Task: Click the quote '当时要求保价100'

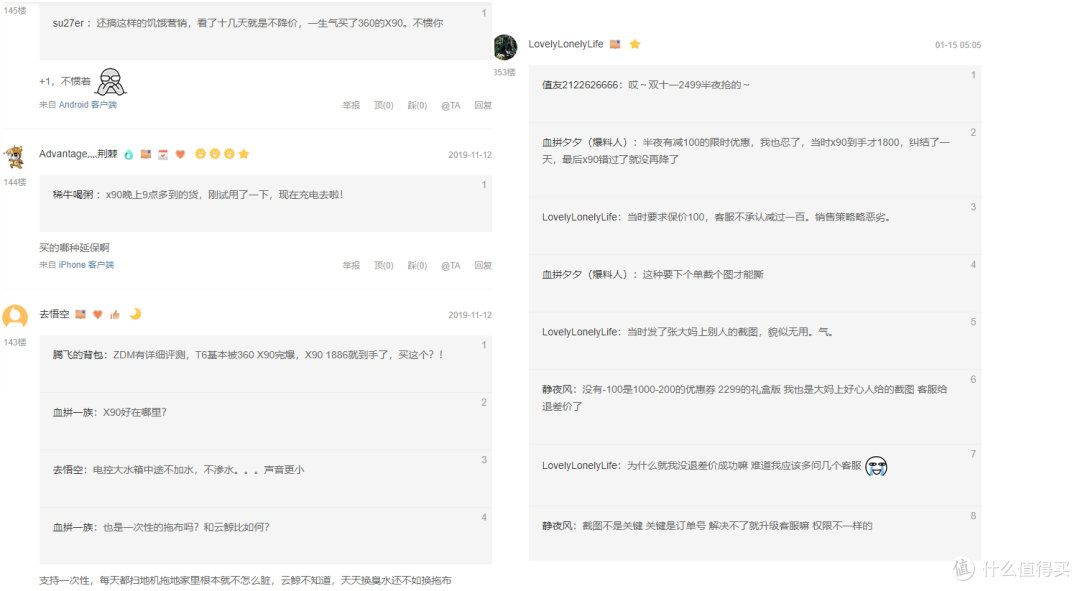Action: (x=716, y=217)
